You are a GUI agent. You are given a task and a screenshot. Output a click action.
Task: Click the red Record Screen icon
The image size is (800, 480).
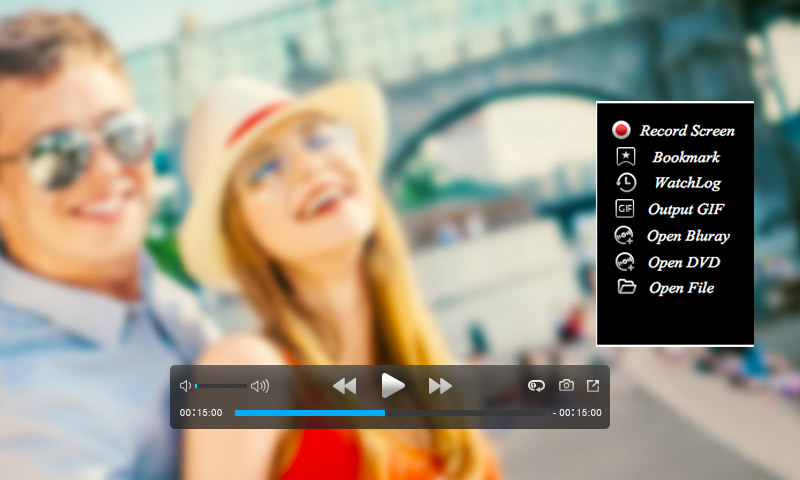[622, 130]
